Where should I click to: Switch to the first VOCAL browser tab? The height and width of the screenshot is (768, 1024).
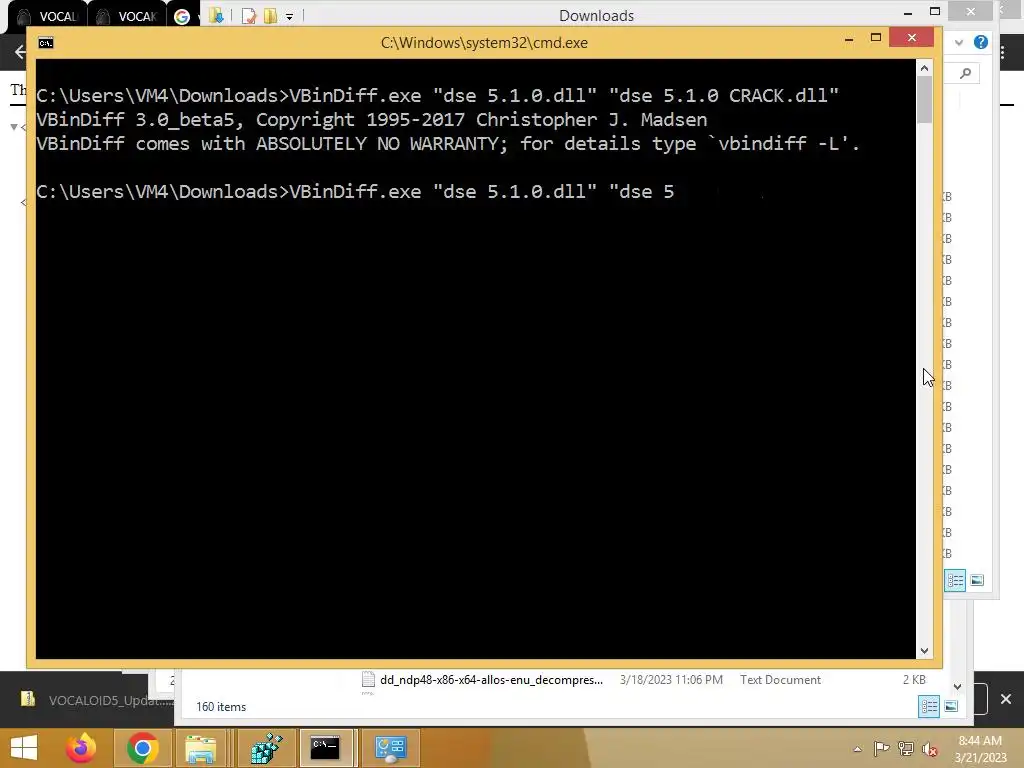48,17
